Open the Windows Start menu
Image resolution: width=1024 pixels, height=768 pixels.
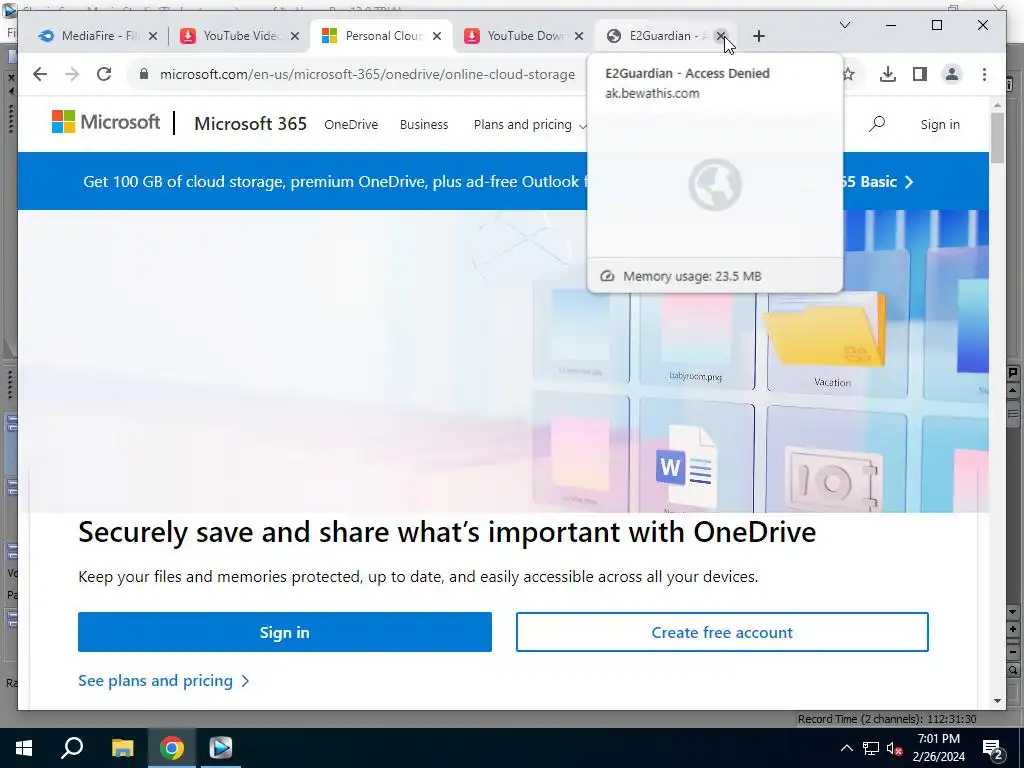point(24,748)
